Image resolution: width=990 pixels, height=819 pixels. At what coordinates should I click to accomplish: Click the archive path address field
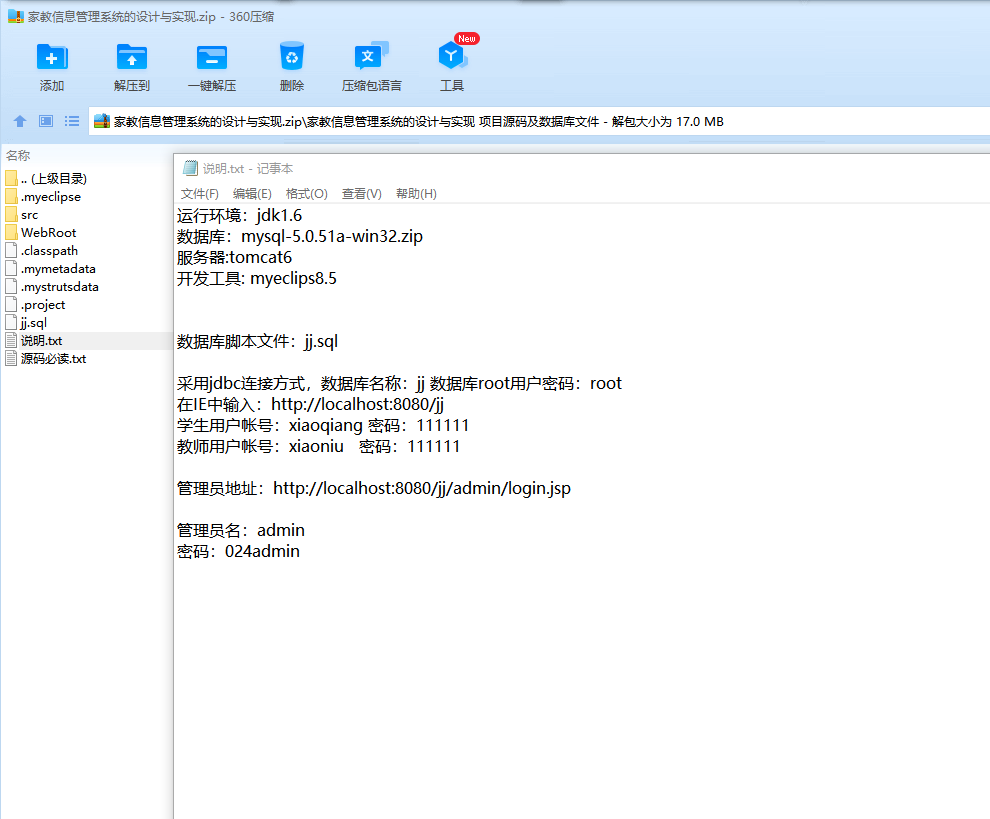(539, 121)
